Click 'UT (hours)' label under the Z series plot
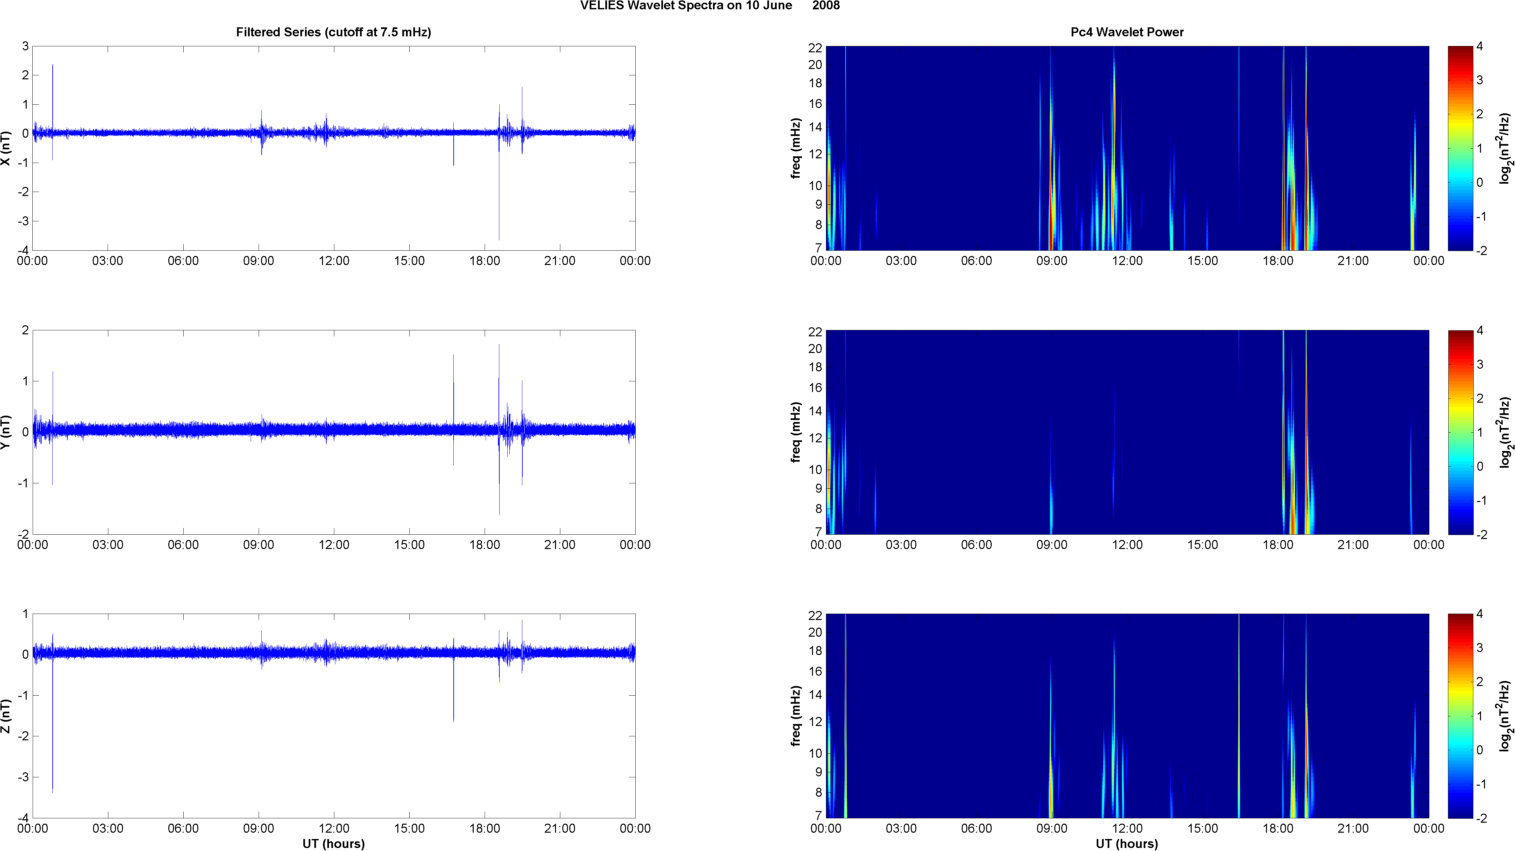The height and width of the screenshot is (851, 1515). click(333, 844)
